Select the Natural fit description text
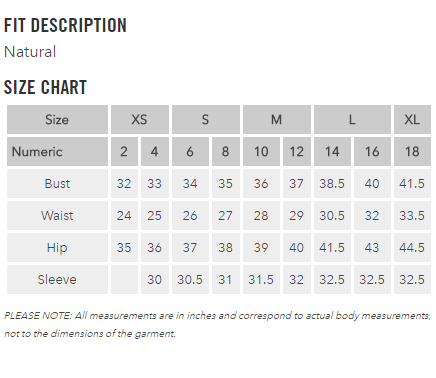Viewport: 436px width, 378px height. pos(30,52)
